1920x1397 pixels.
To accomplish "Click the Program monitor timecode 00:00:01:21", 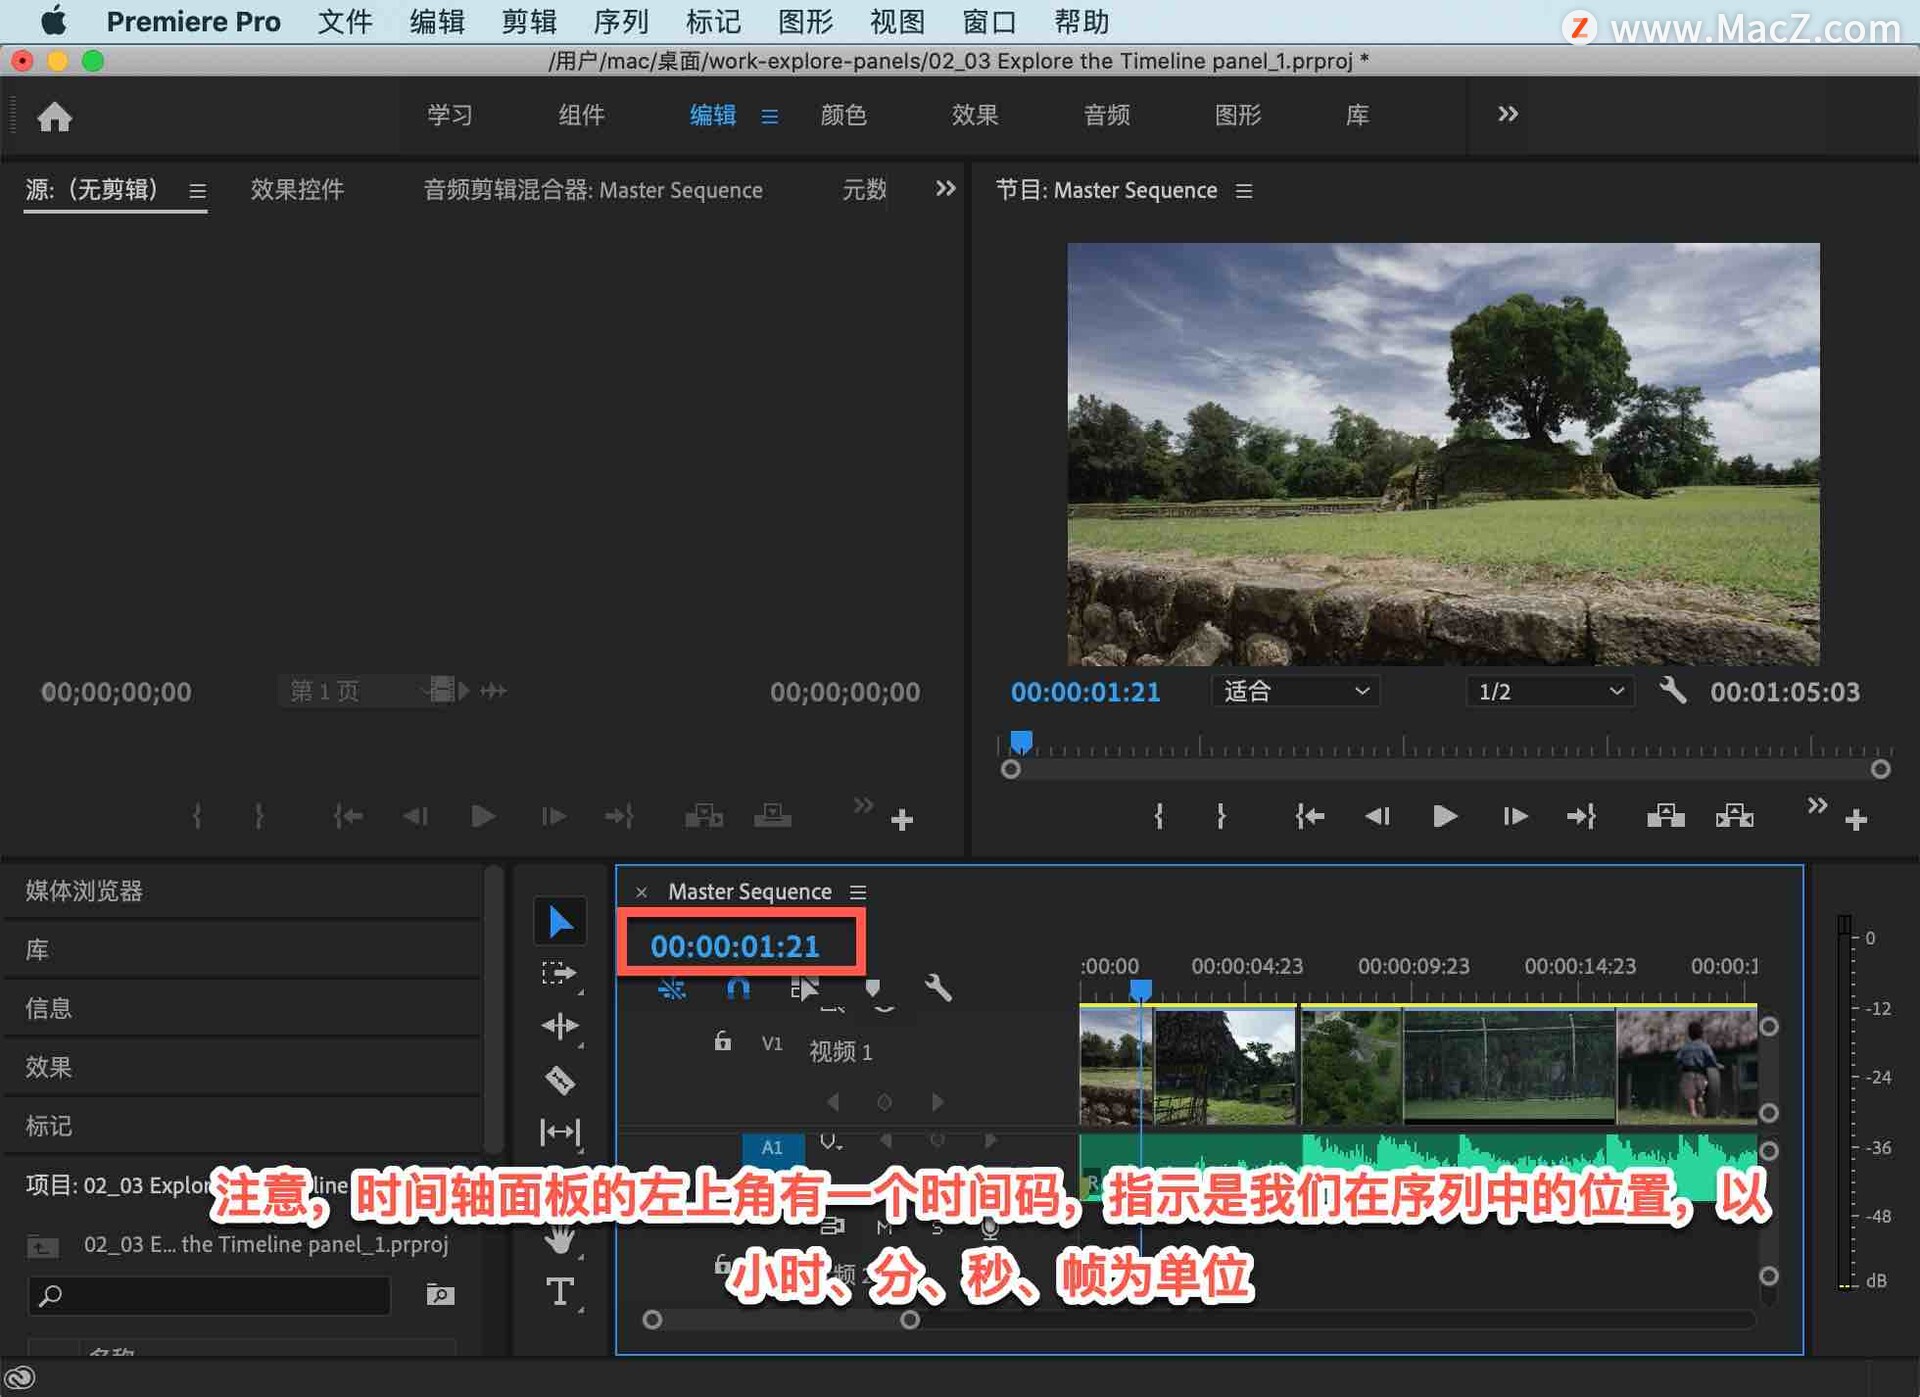I will tap(1085, 691).
